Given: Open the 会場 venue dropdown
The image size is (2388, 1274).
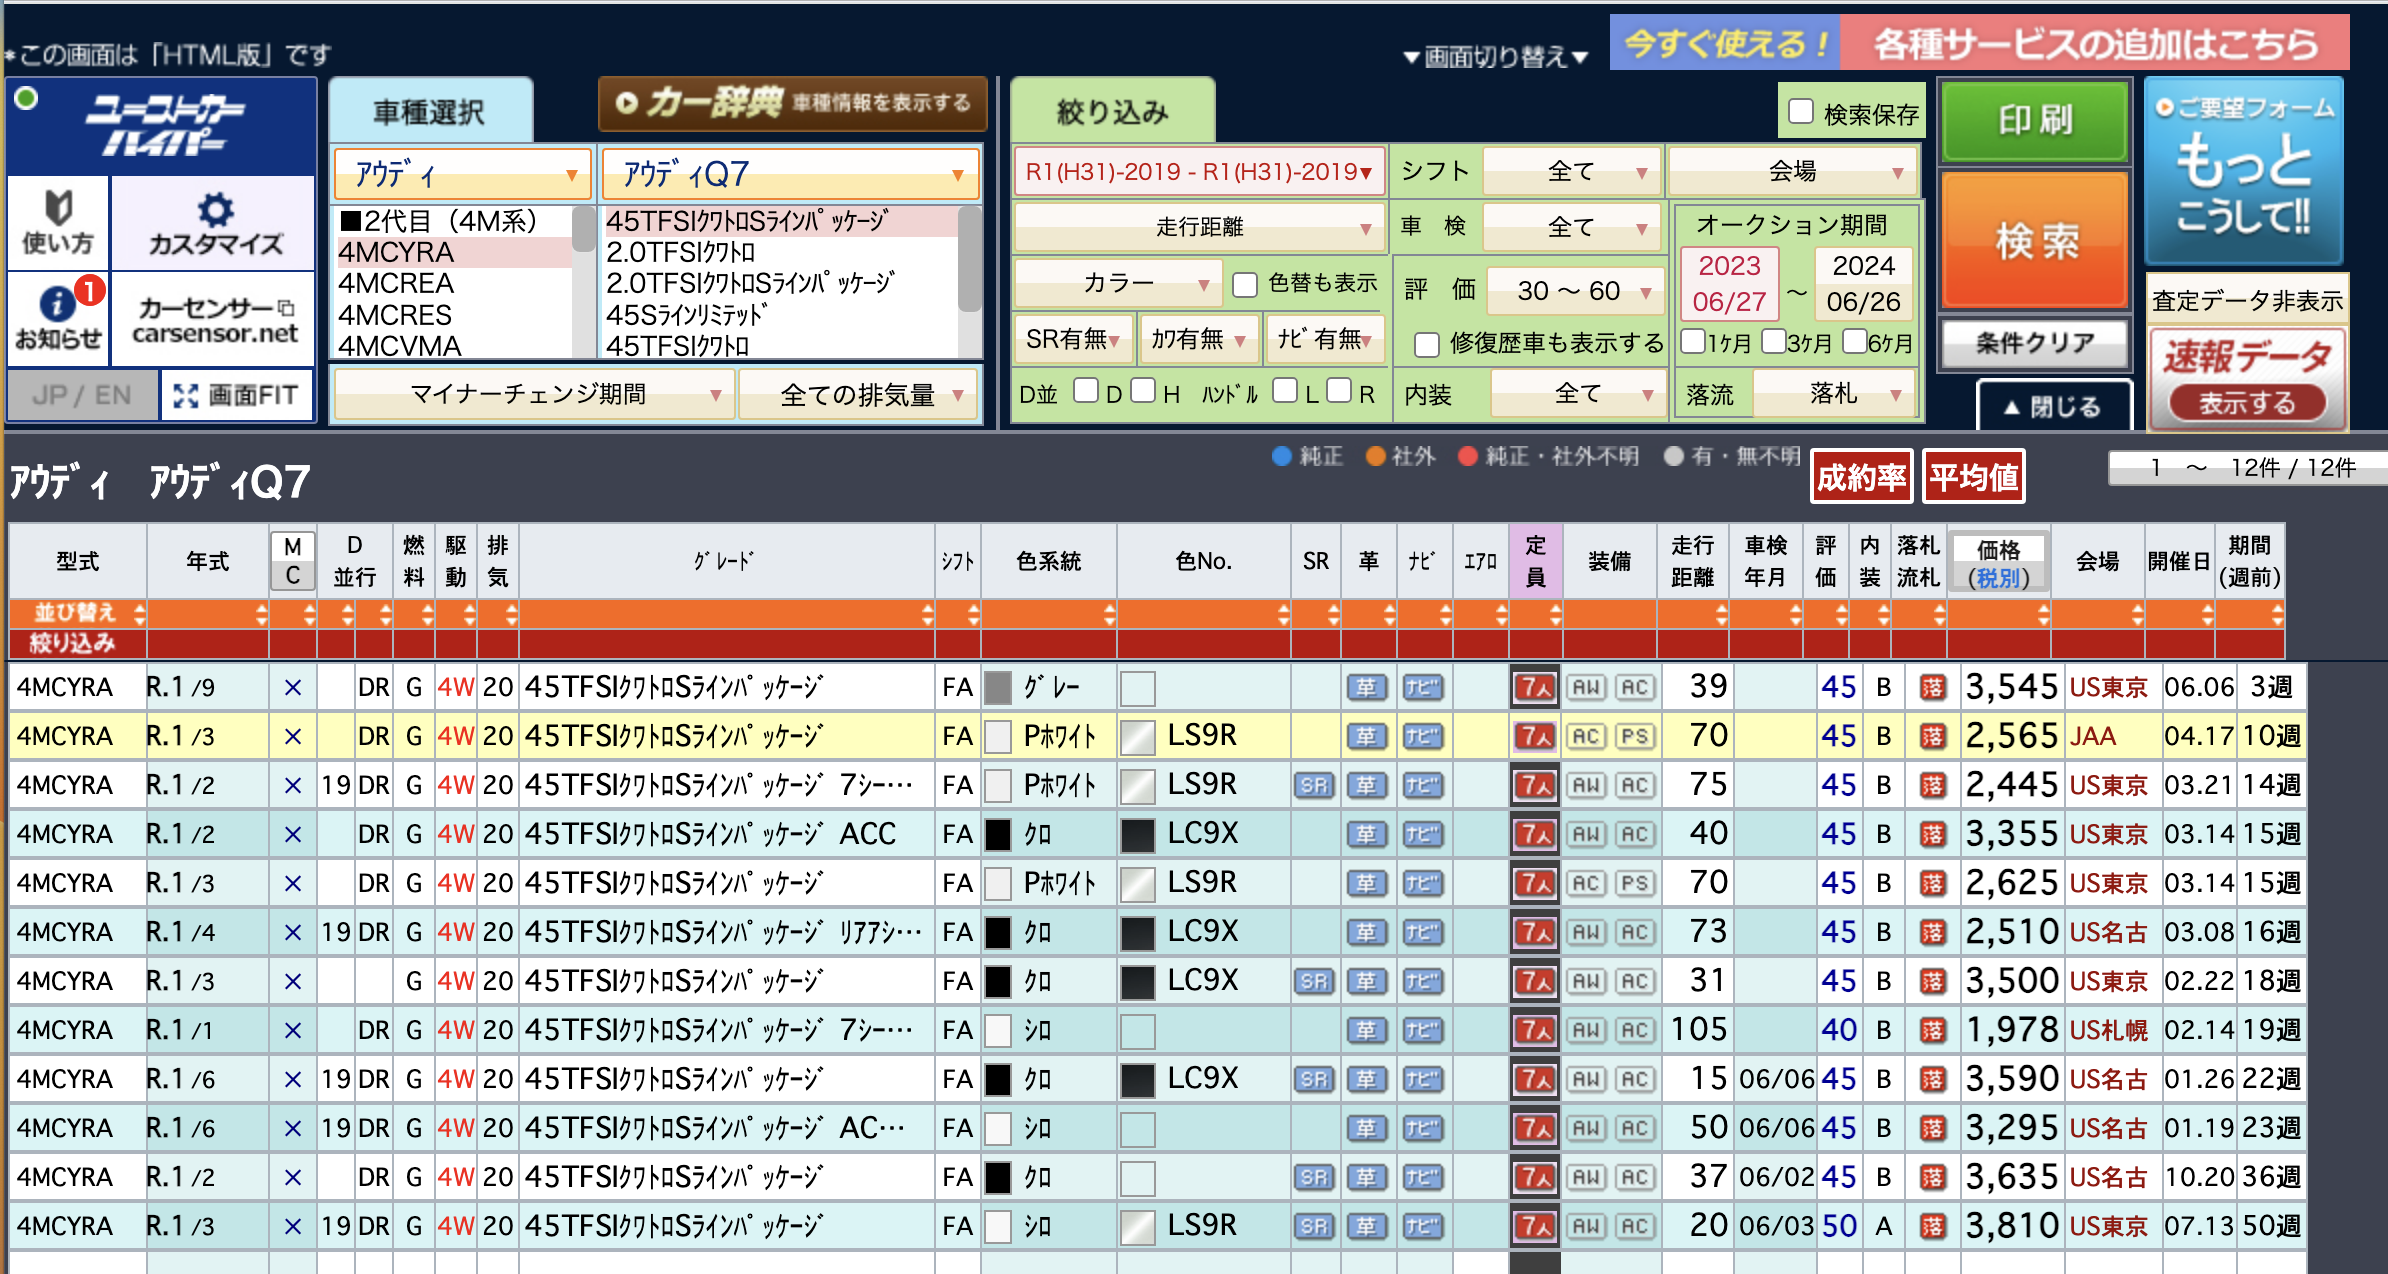Looking at the screenshot, I should point(1792,172).
